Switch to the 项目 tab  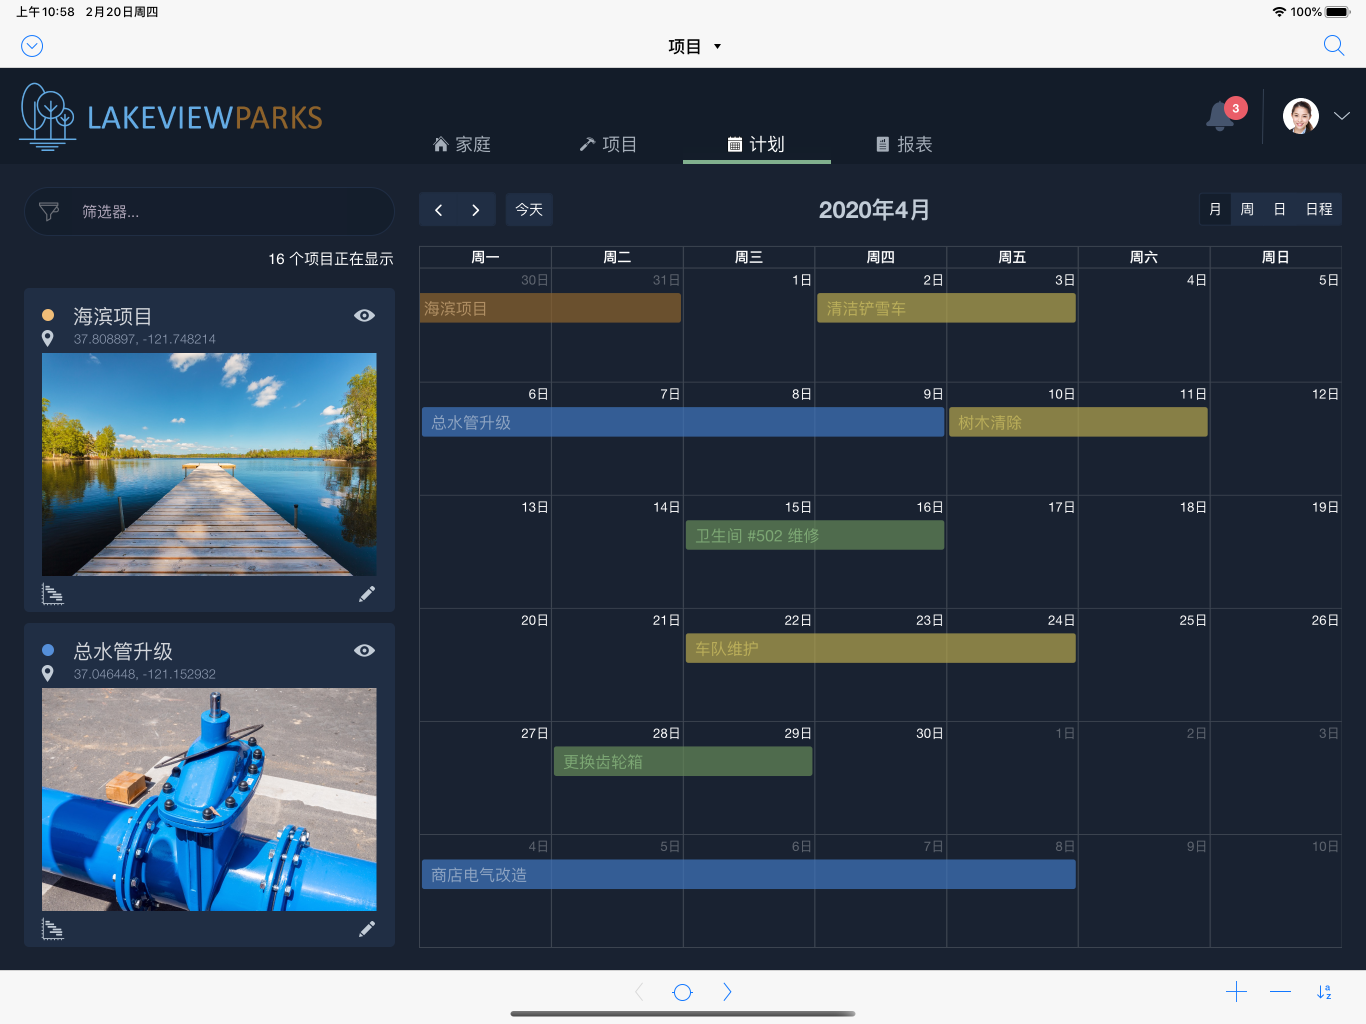(608, 144)
